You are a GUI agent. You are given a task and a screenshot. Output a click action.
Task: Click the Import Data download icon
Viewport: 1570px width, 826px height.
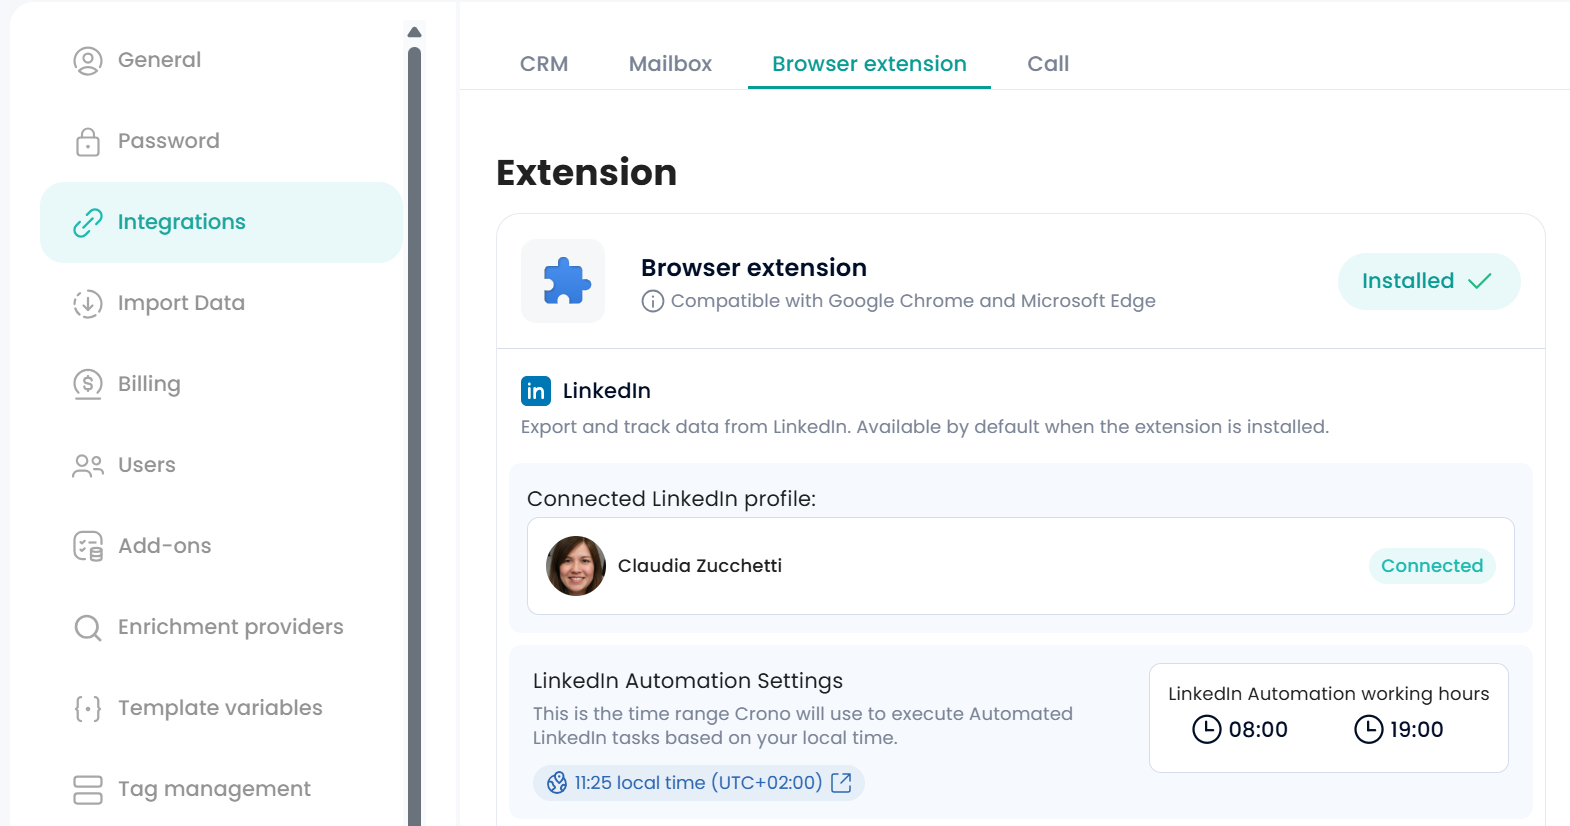click(88, 303)
